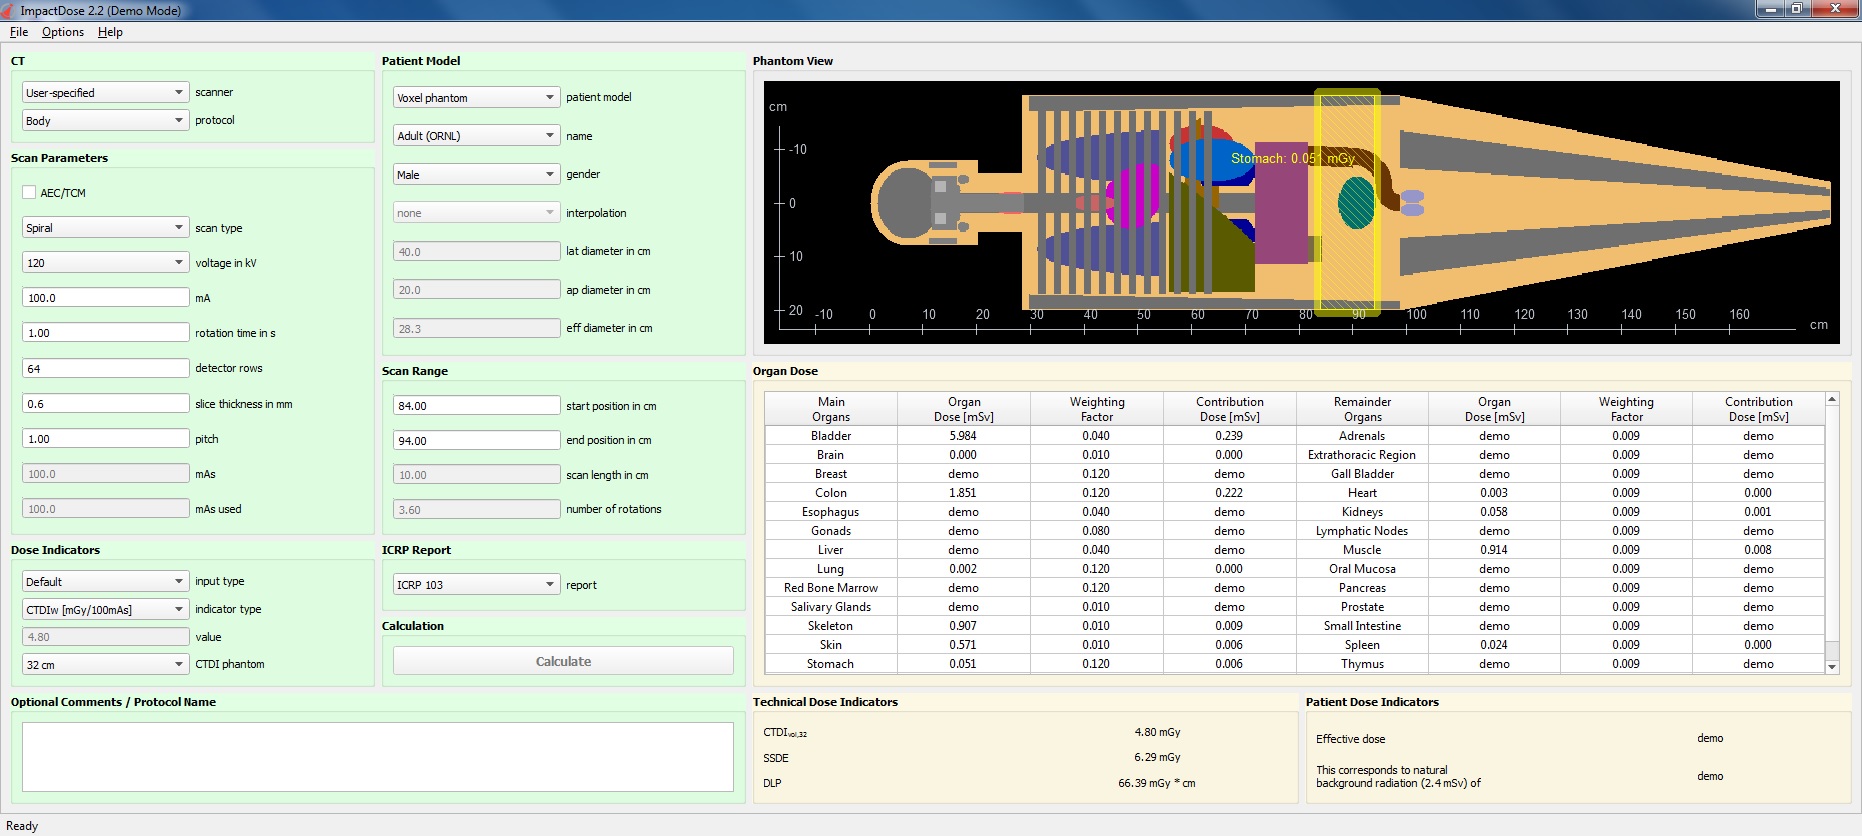This screenshot has width=1862, height=836.
Task: Expand the name dropdown showing Adult (ORNL)
Action: coord(476,135)
